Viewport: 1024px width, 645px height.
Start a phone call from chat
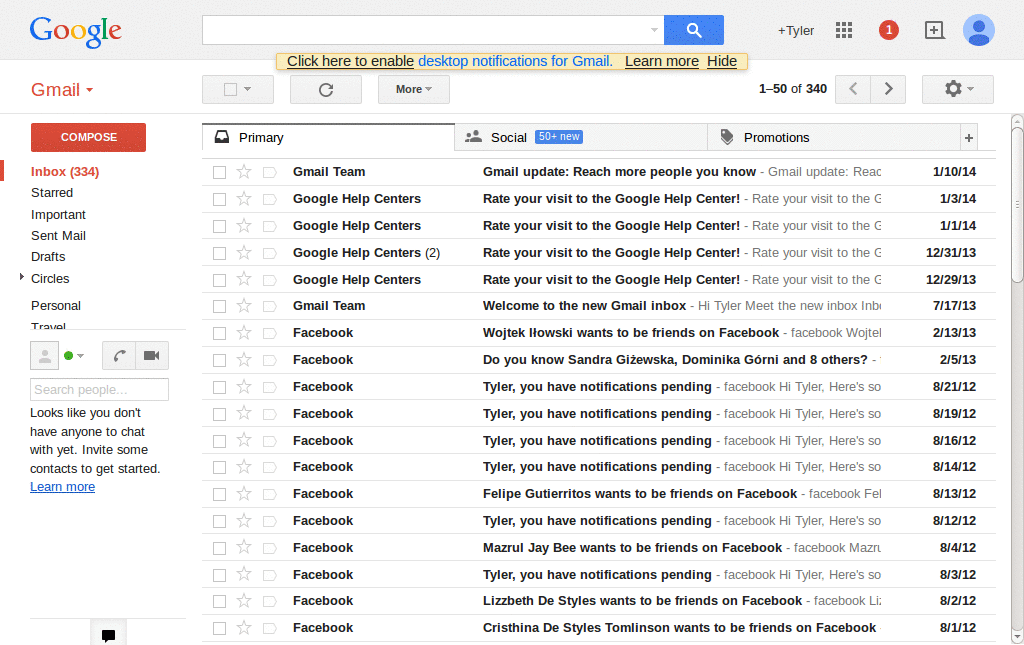119,356
